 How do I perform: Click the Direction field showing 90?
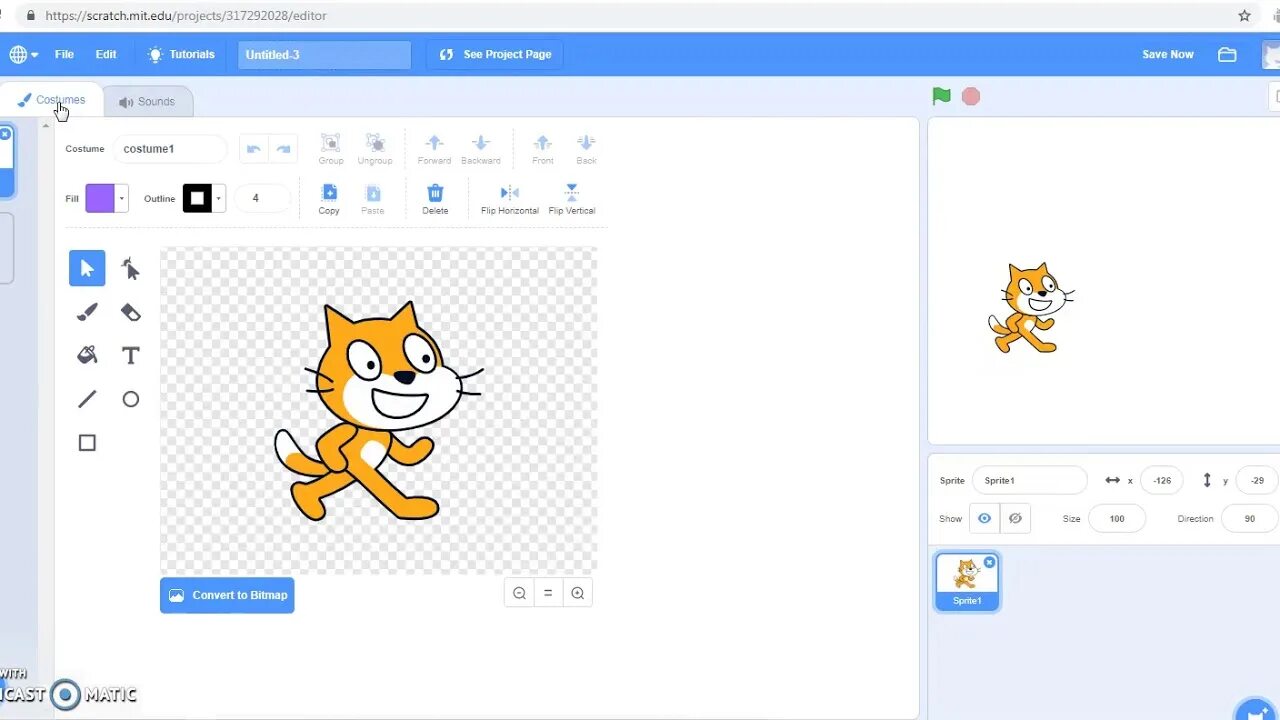(x=1249, y=518)
